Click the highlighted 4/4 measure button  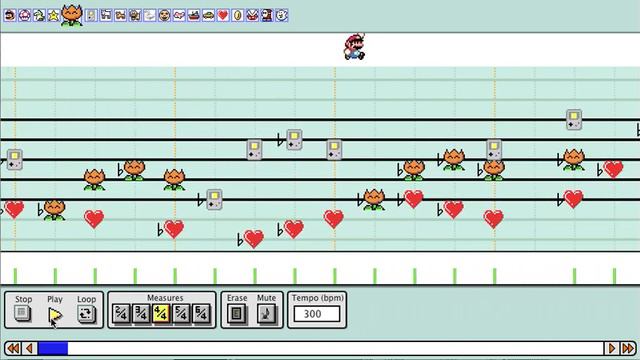click(x=161, y=314)
